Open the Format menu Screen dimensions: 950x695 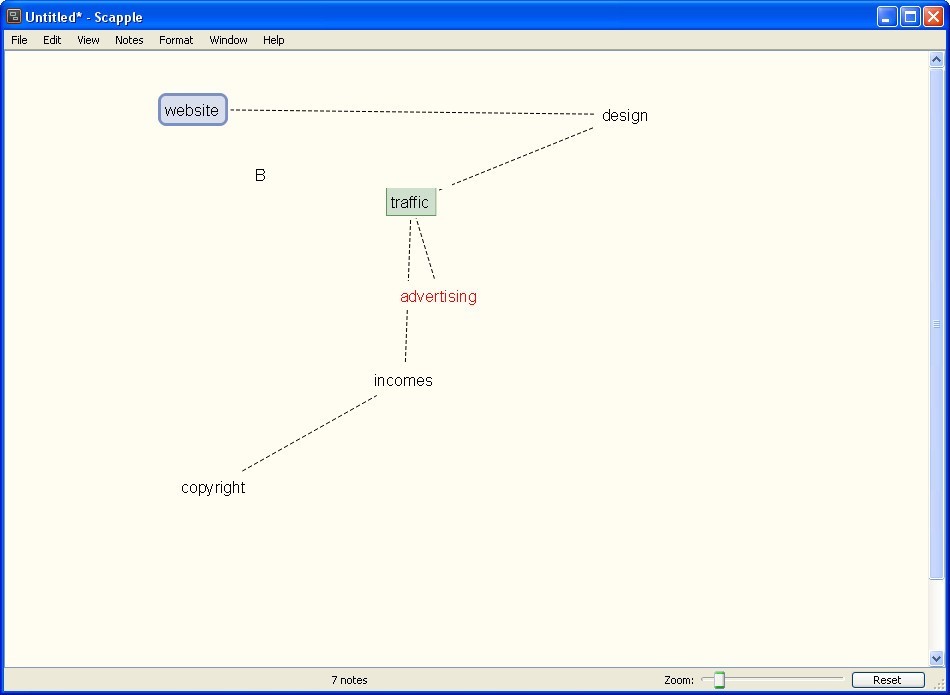[176, 40]
